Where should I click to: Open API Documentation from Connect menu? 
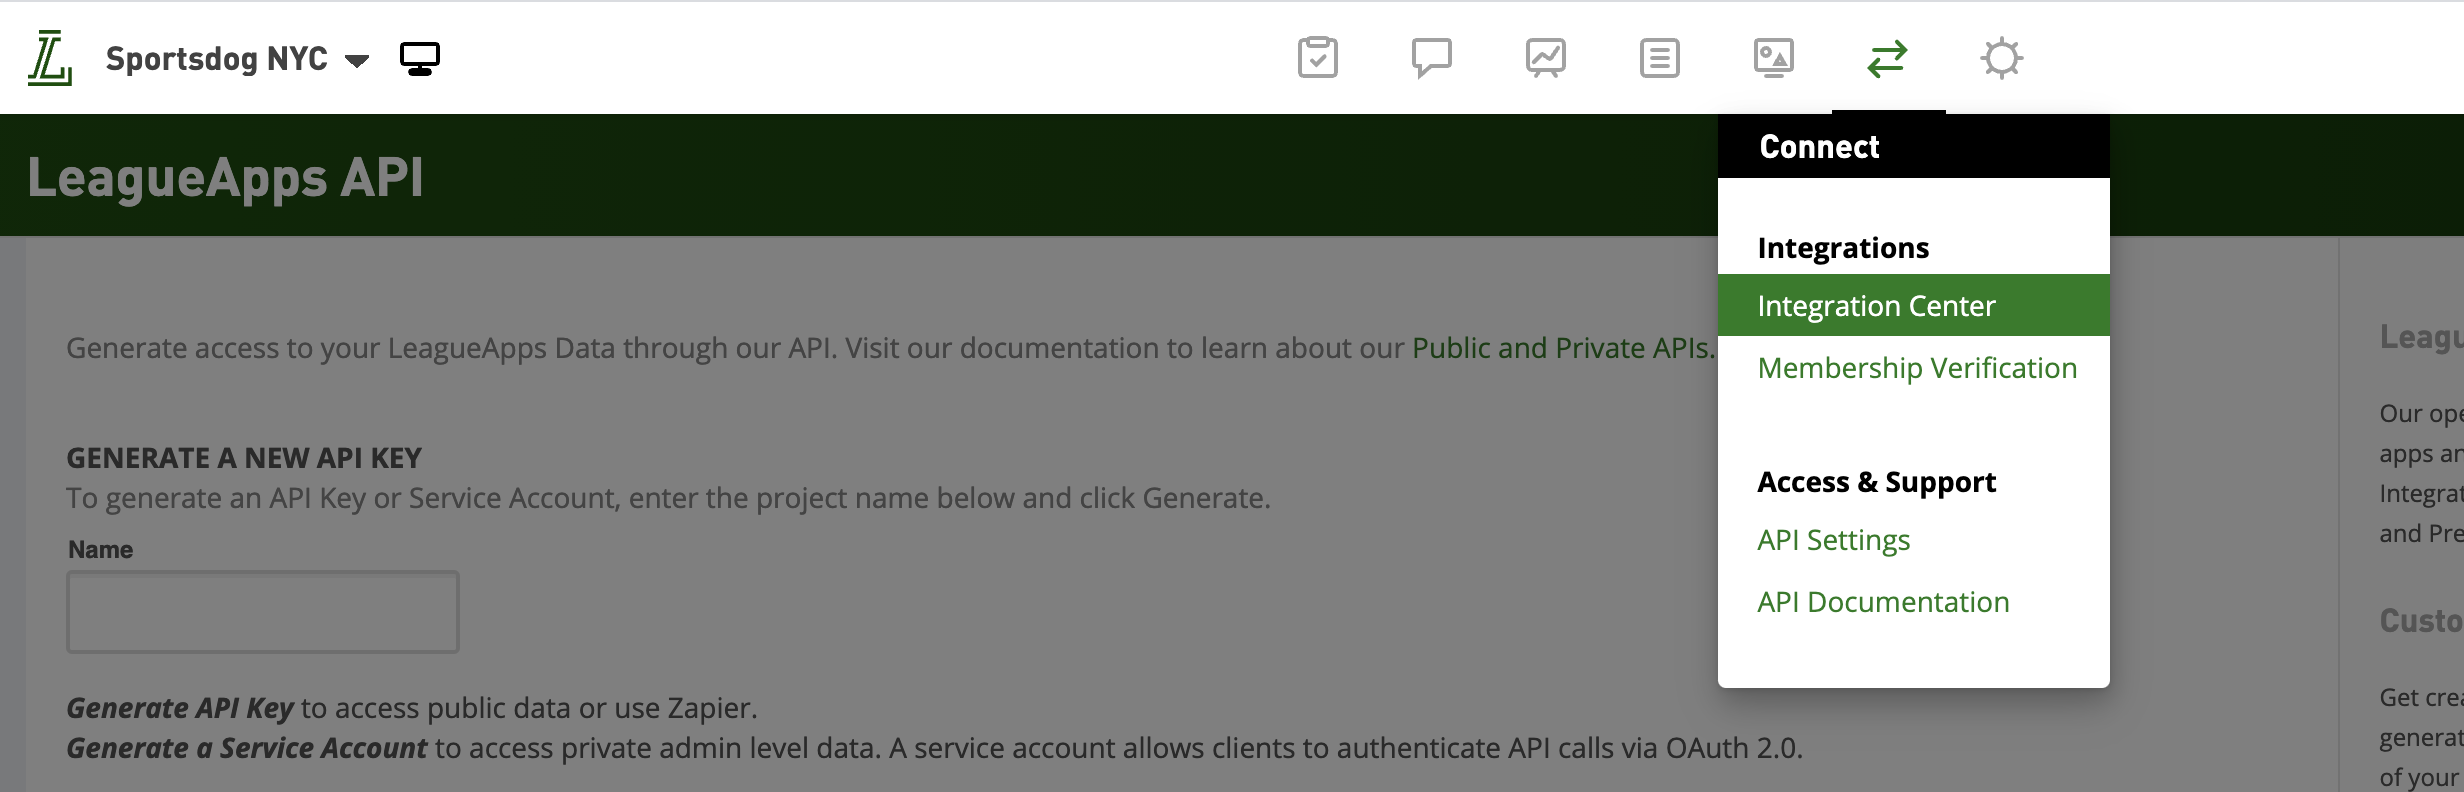pos(1883,602)
